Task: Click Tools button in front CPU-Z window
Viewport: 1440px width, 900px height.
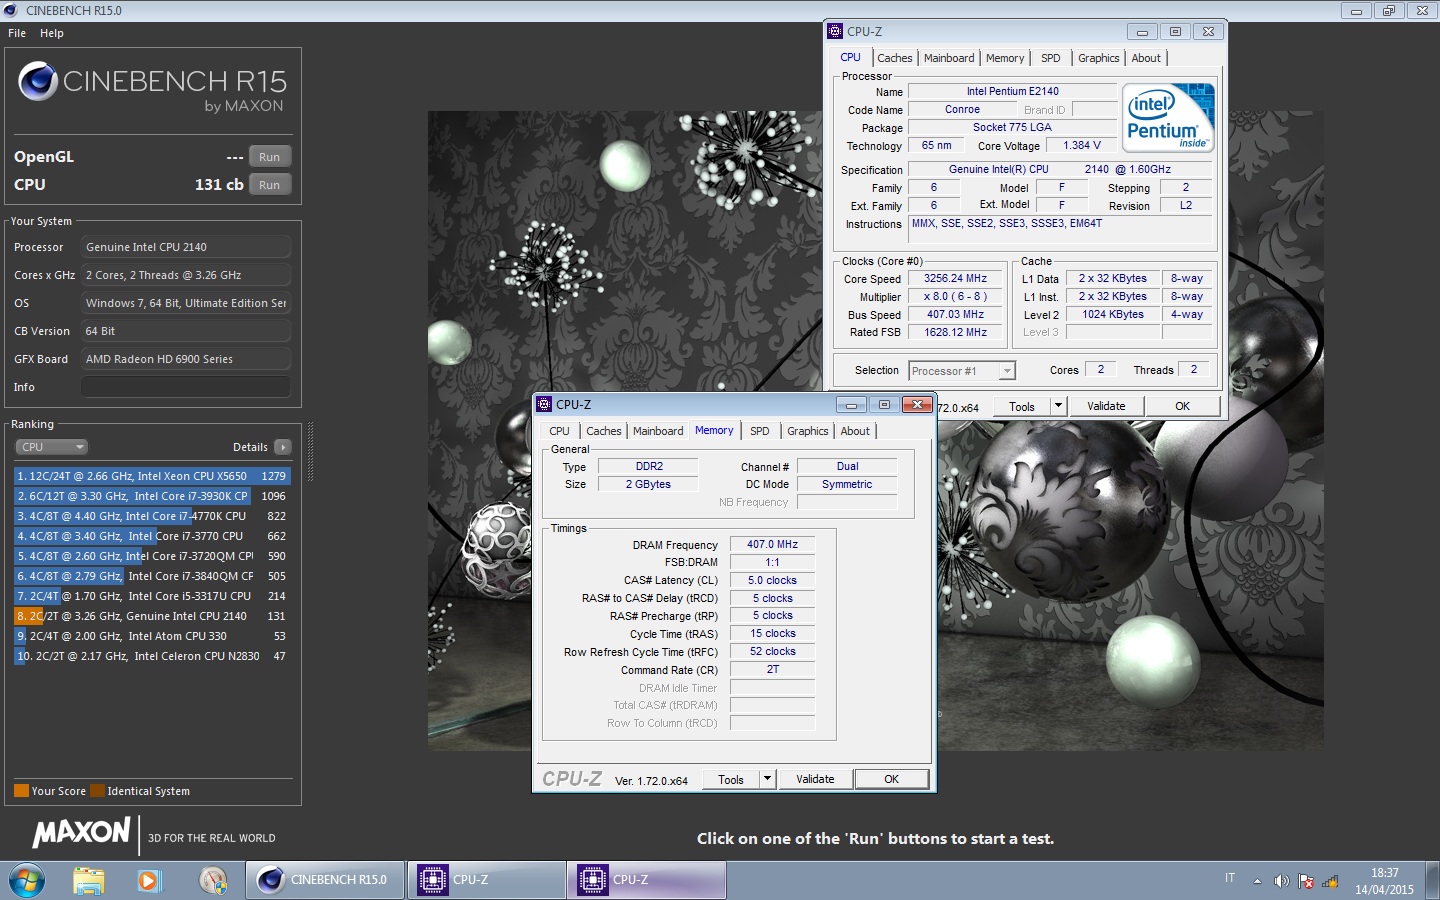Action: 731,780
